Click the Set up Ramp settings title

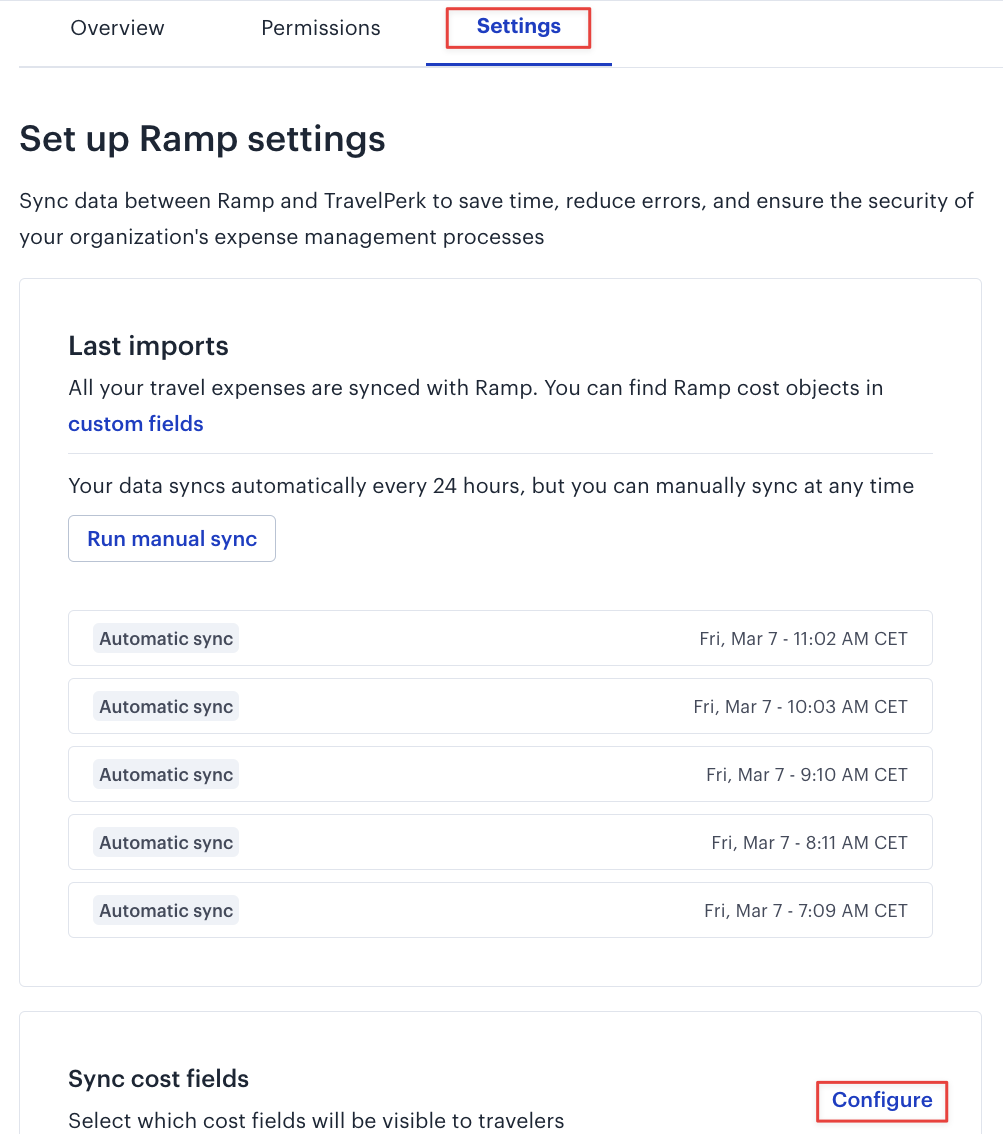pos(202,139)
